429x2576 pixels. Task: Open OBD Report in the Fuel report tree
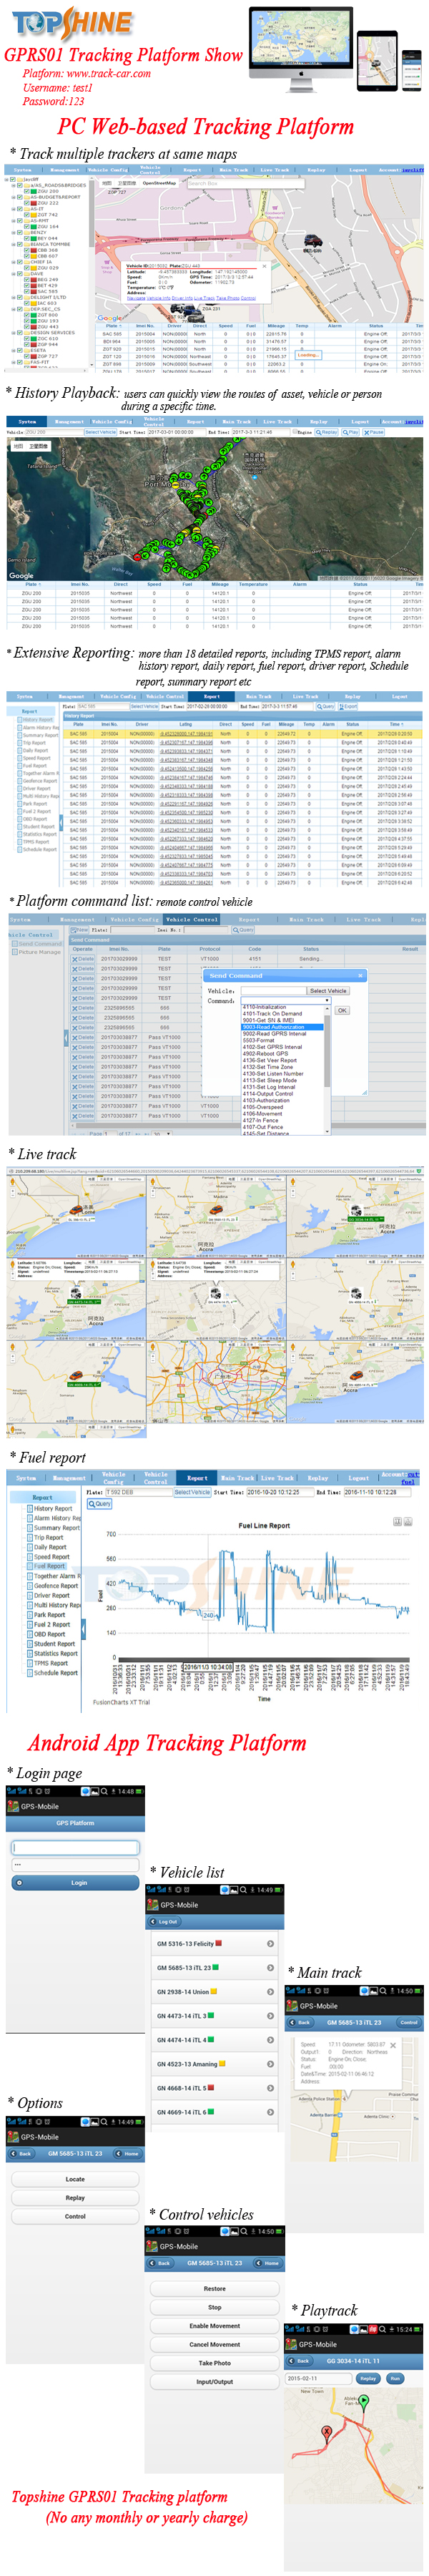[x=49, y=1633]
